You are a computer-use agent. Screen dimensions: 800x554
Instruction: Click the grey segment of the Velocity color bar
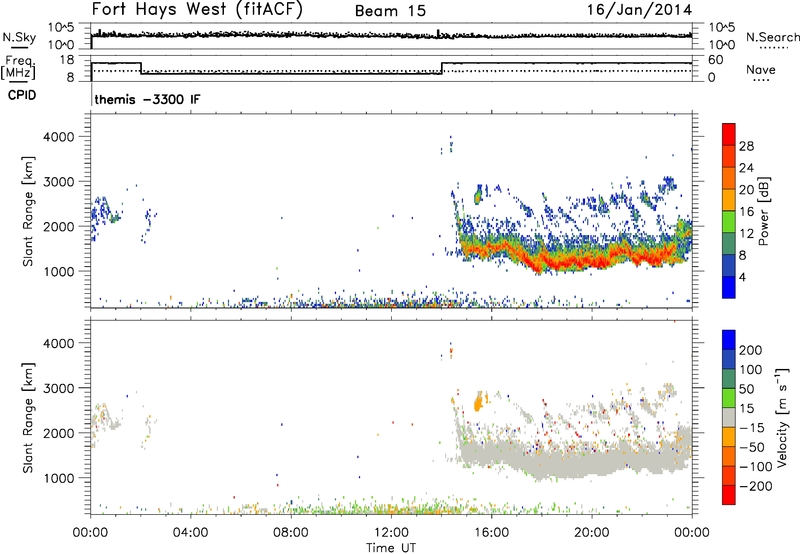(x=729, y=417)
